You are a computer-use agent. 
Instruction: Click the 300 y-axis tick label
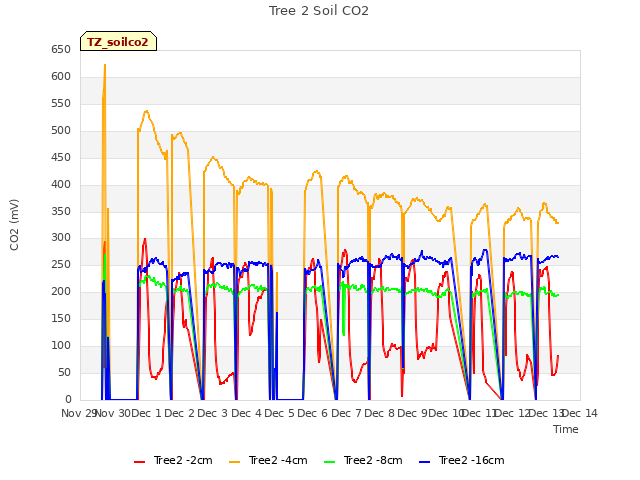[x=61, y=238]
